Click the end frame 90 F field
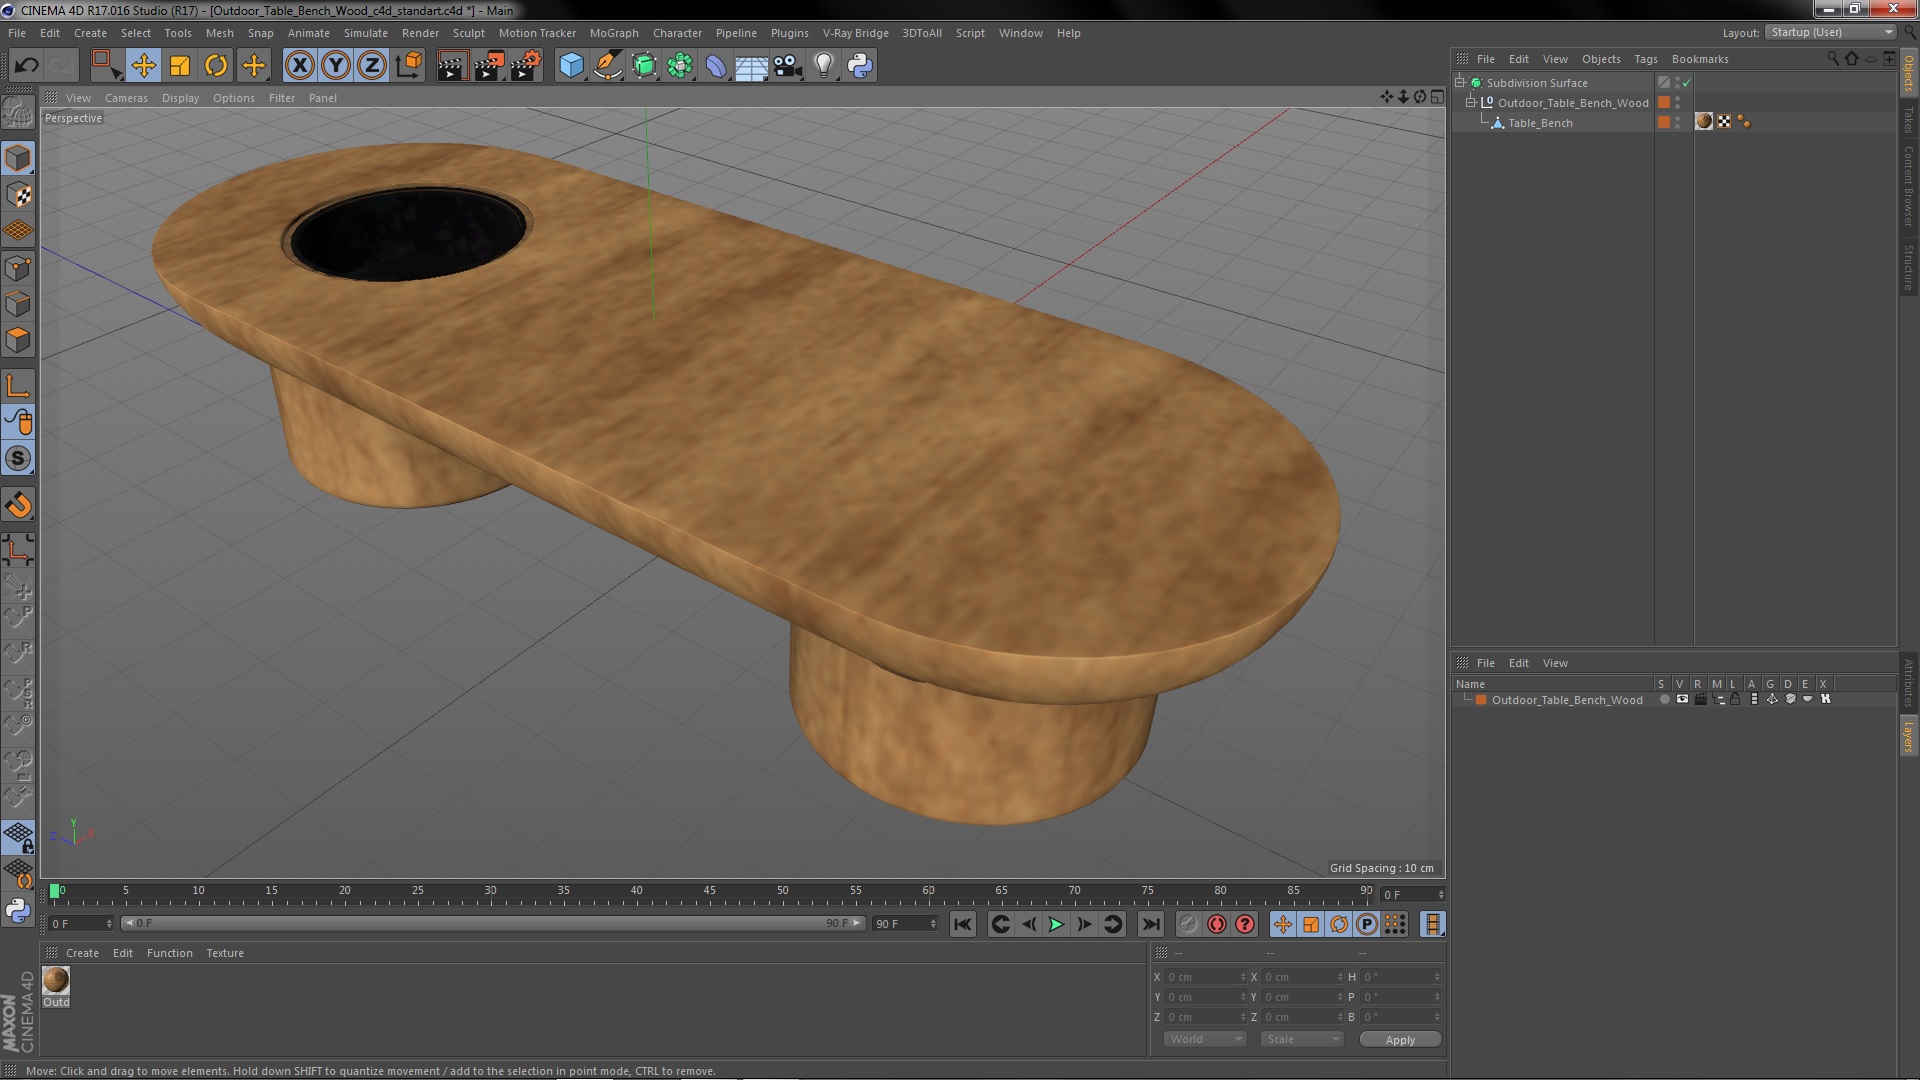1920x1080 pixels. tap(904, 924)
